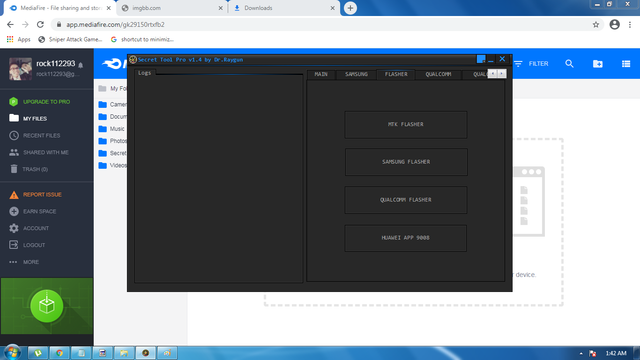Click the My Folders breadcrumb
This screenshot has width=640, height=360.
click(113, 89)
